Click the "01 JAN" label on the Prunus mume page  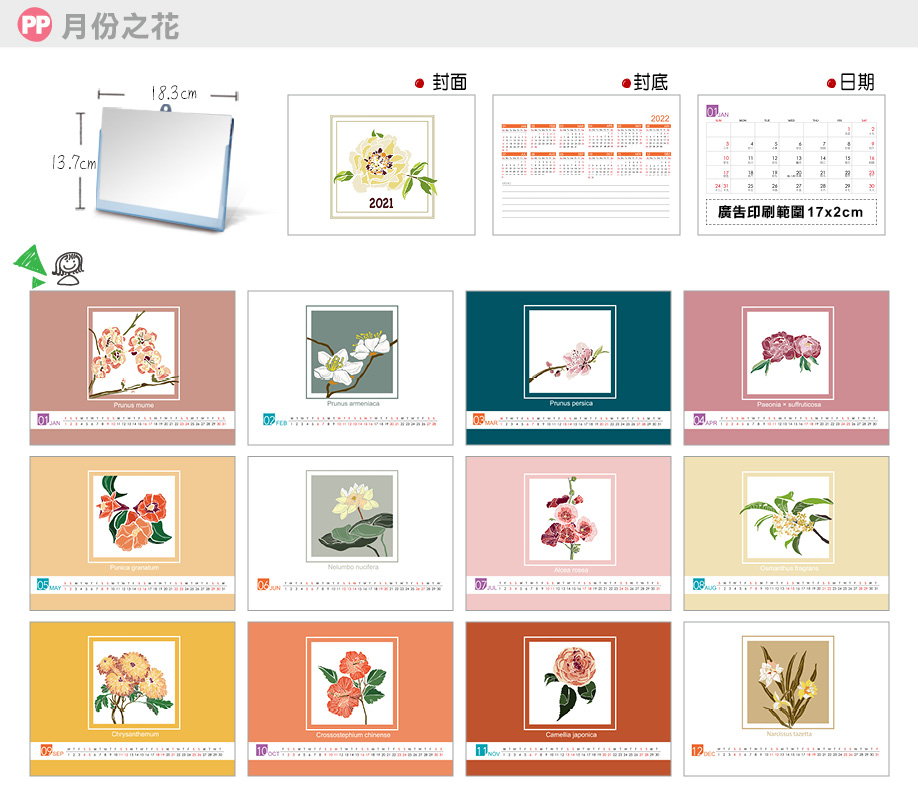49,420
